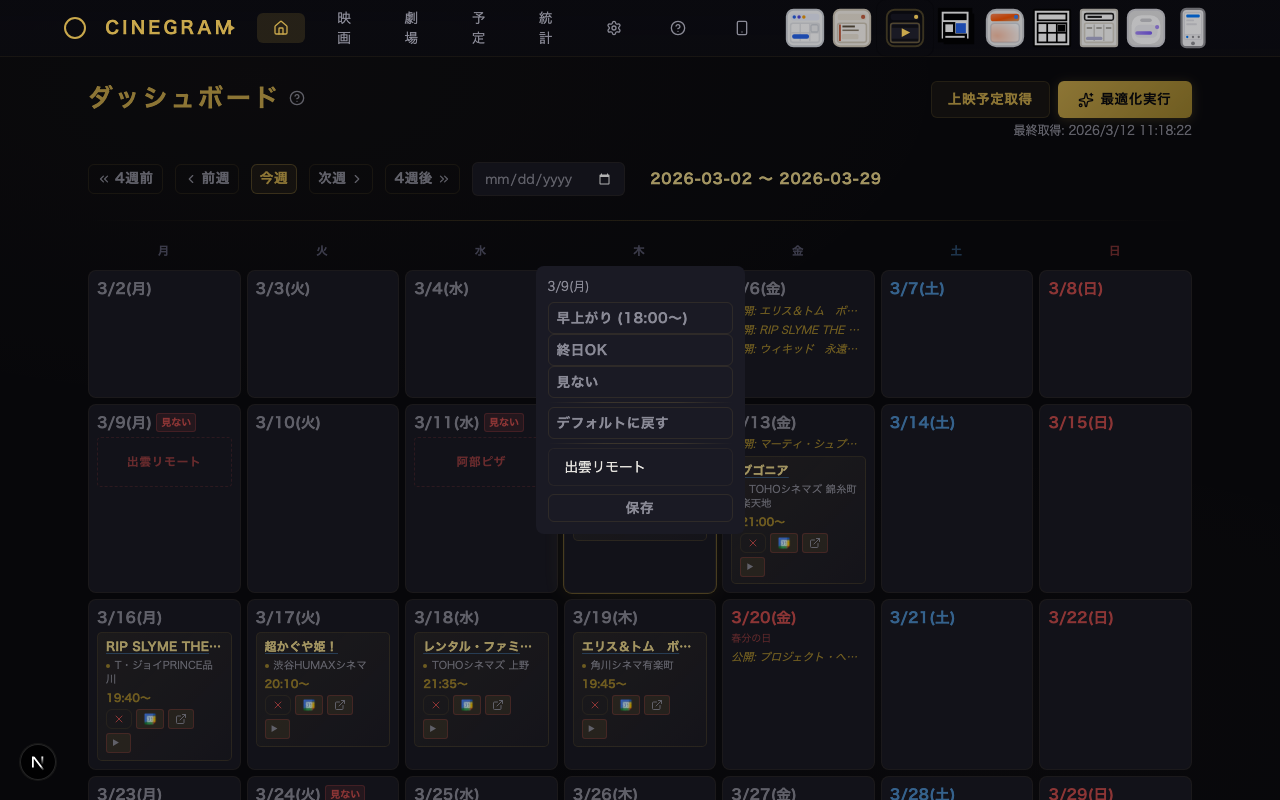Set the day to 見ない in the popup
The height and width of the screenshot is (800, 1280).
(640, 382)
